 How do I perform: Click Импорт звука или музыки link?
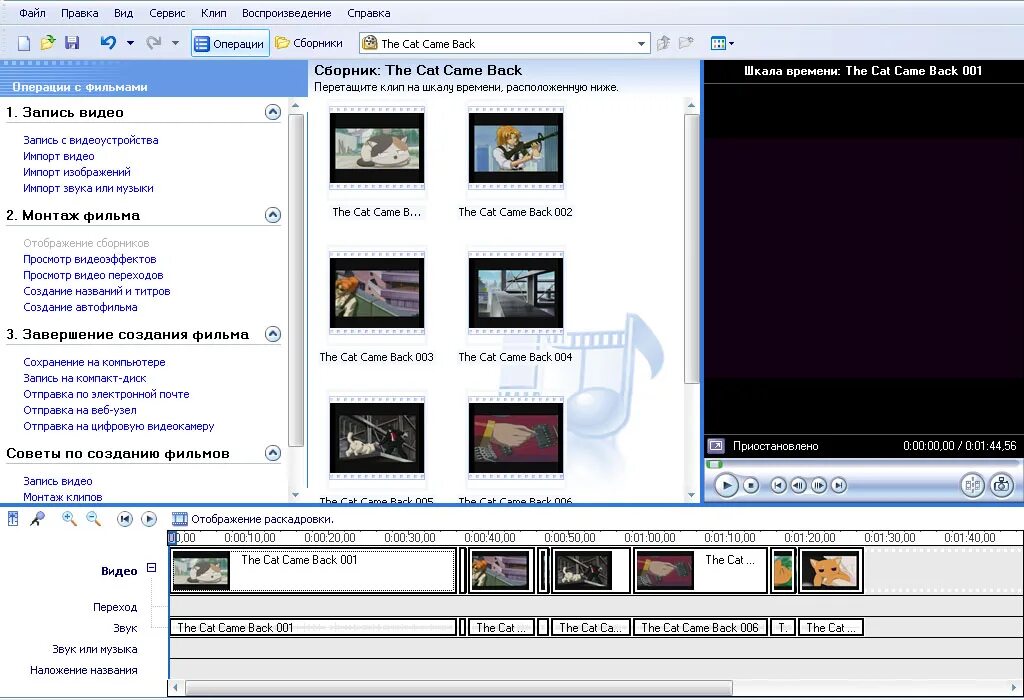point(88,188)
